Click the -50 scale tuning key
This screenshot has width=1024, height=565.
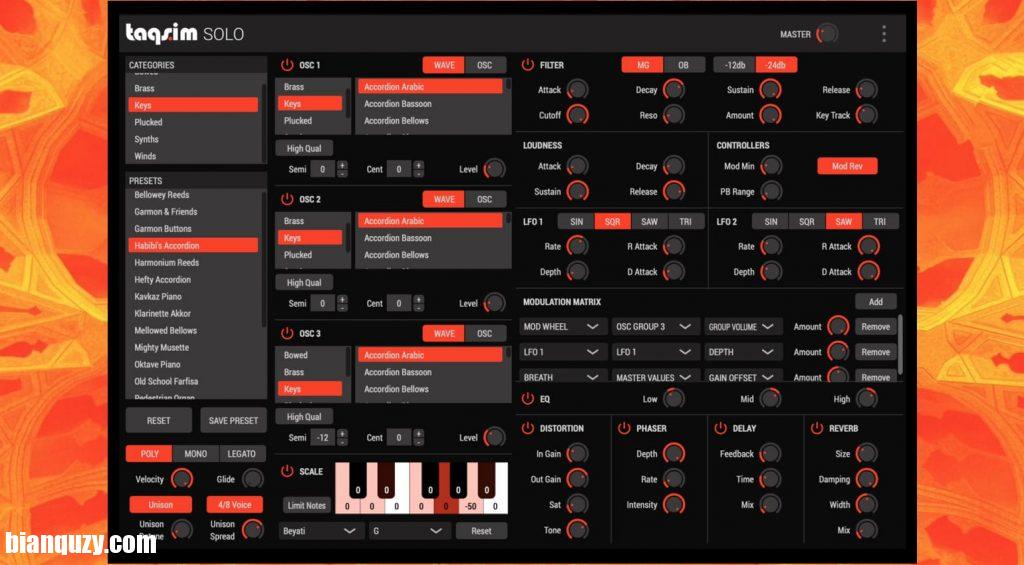pos(471,506)
